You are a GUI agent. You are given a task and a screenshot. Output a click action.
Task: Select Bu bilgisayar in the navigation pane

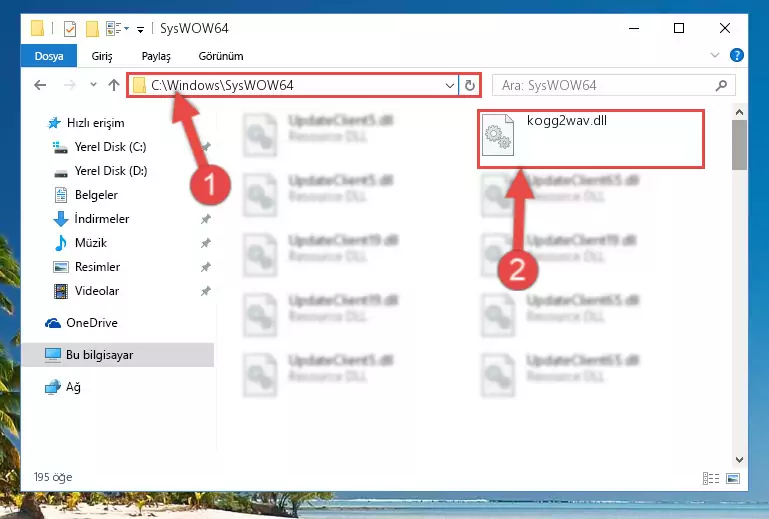[100, 355]
